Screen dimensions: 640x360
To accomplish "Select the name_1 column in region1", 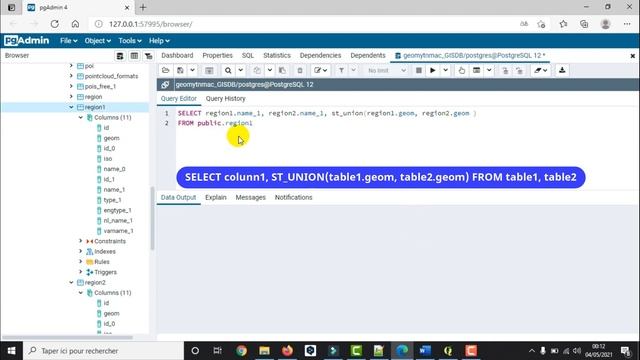I will coord(114,190).
